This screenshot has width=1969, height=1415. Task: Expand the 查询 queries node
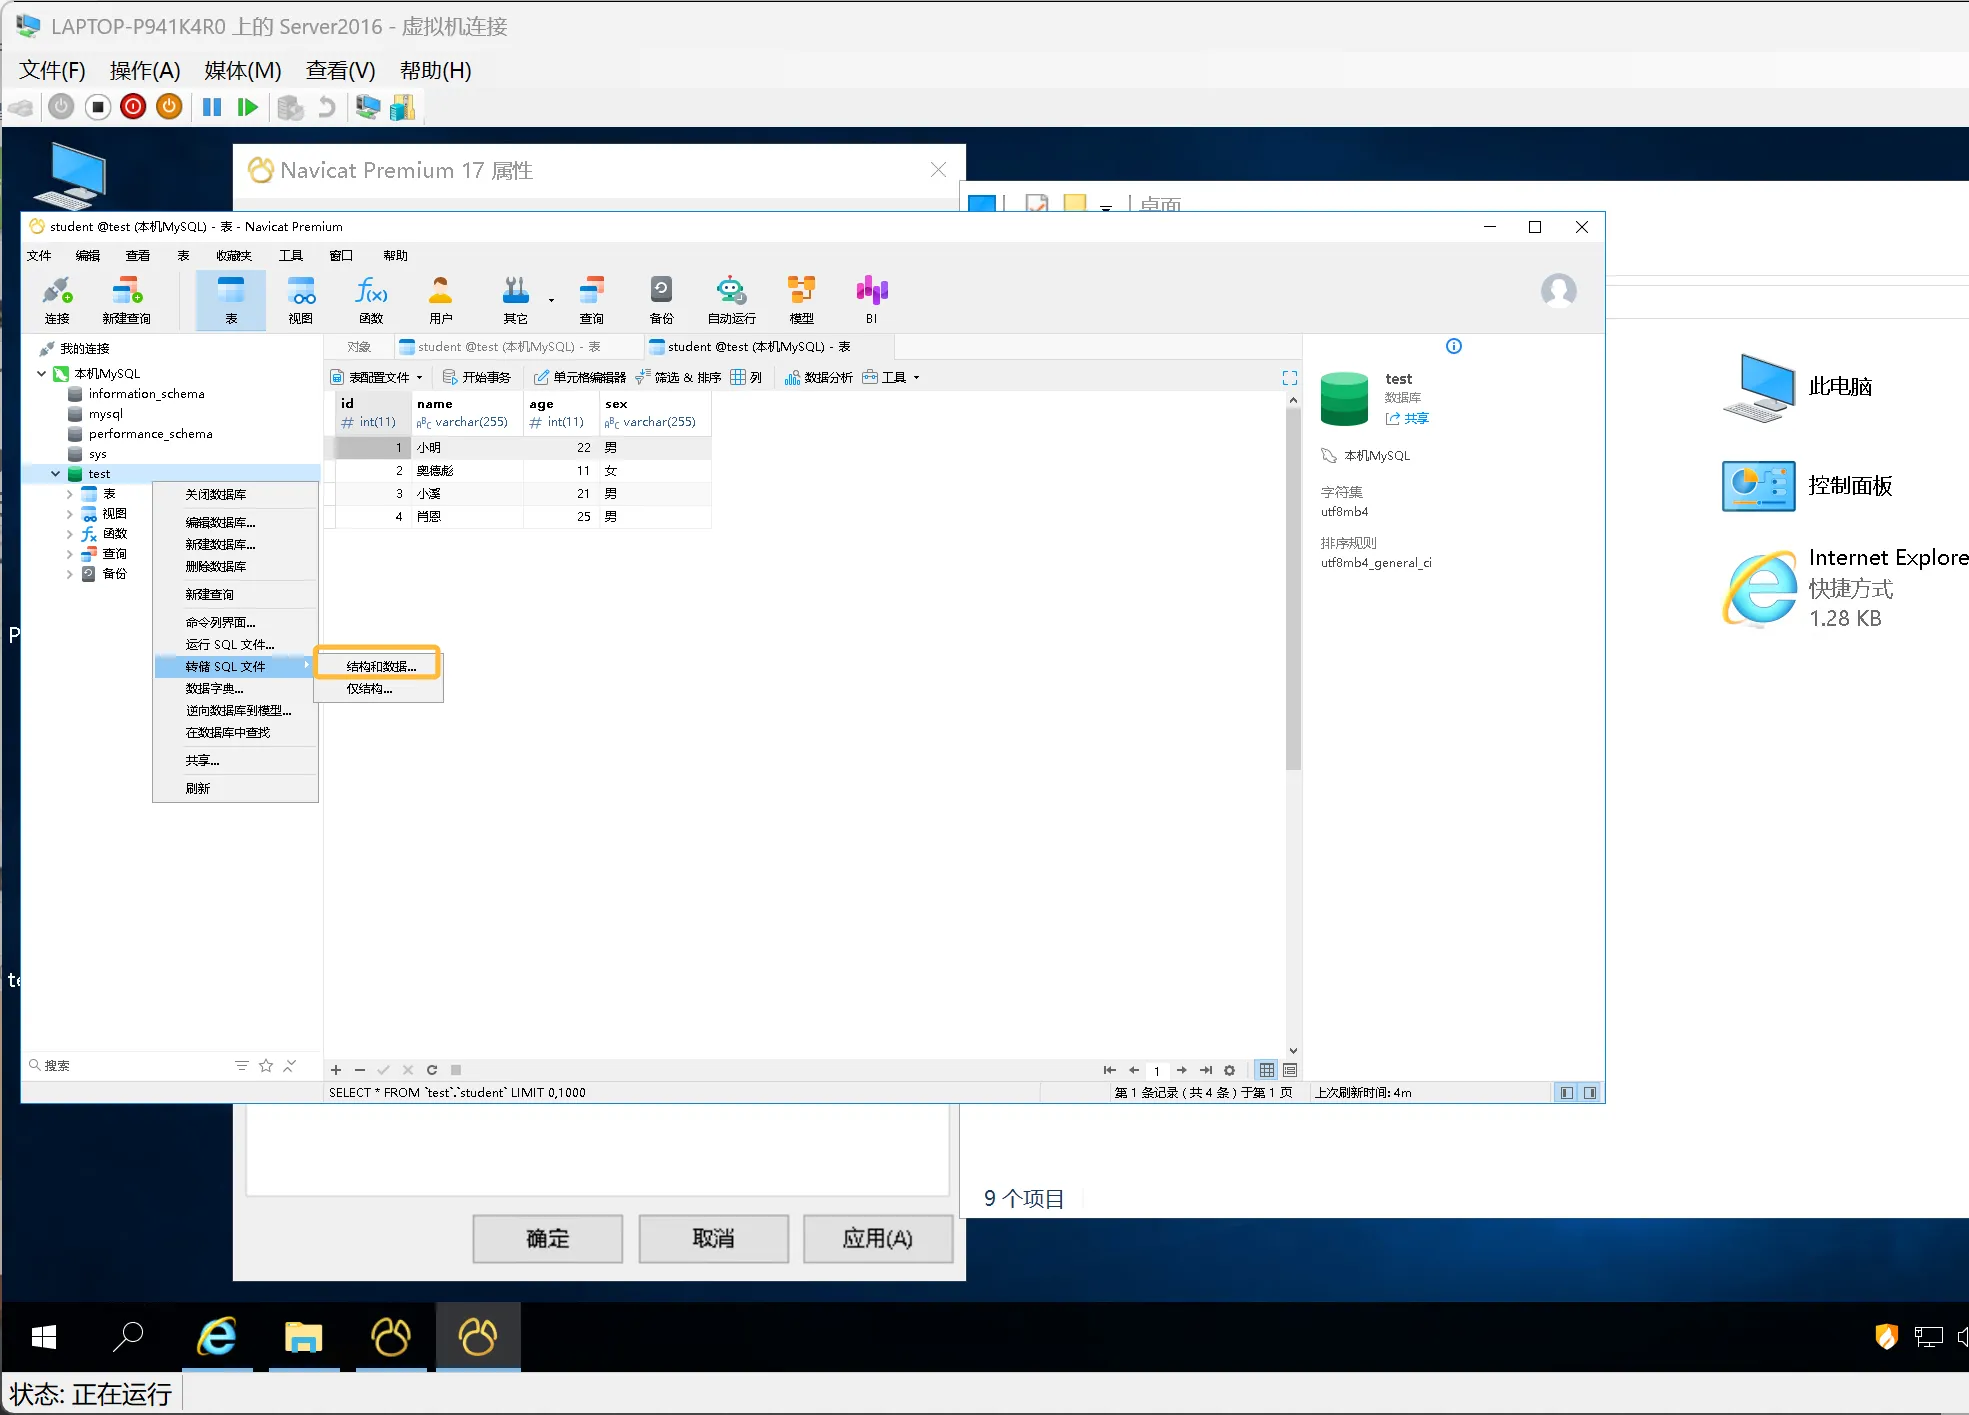point(69,554)
